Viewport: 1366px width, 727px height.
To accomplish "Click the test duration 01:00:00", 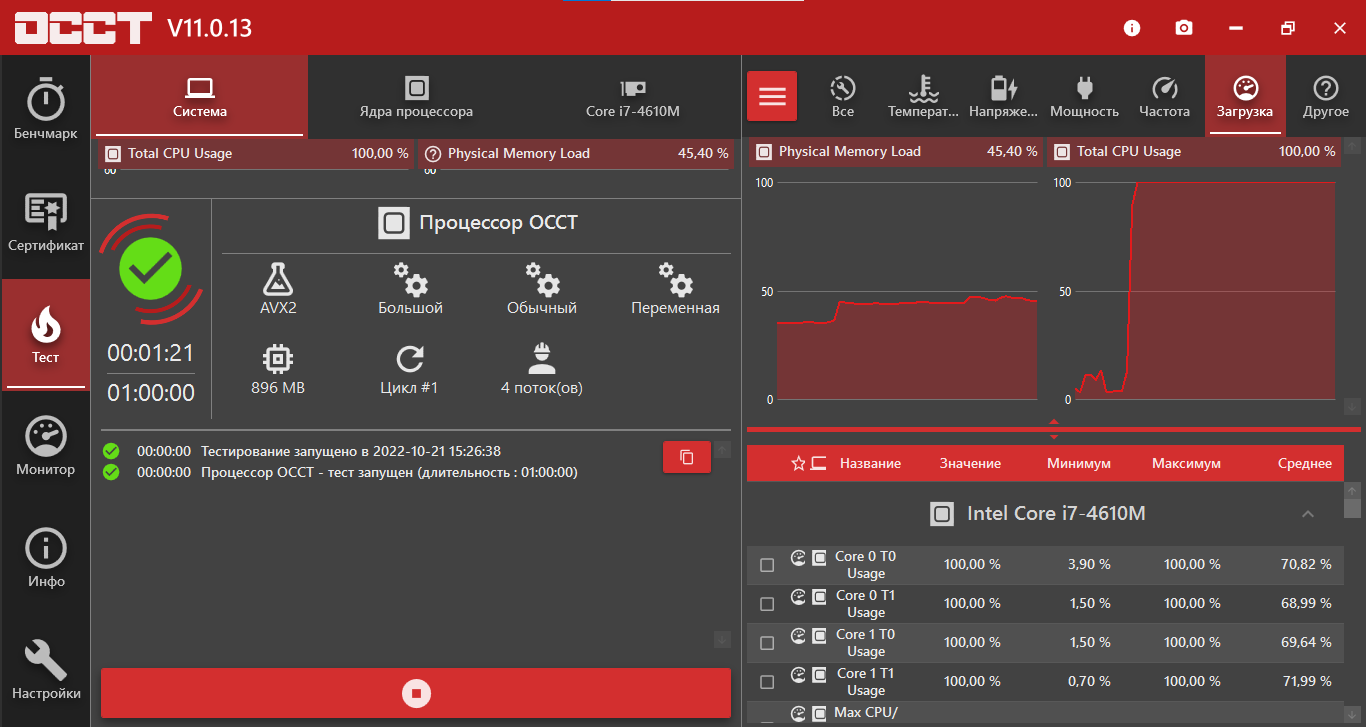I will pyautogui.click(x=151, y=393).
